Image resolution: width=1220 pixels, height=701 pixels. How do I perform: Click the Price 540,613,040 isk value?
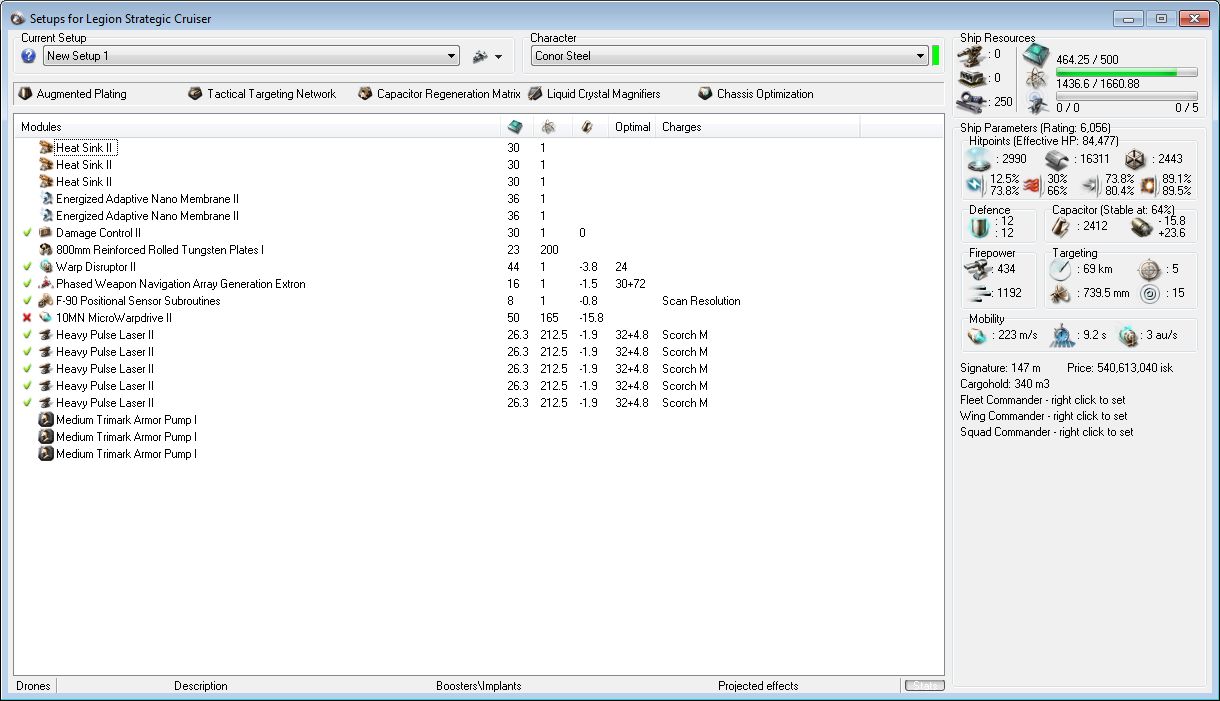(1120, 368)
